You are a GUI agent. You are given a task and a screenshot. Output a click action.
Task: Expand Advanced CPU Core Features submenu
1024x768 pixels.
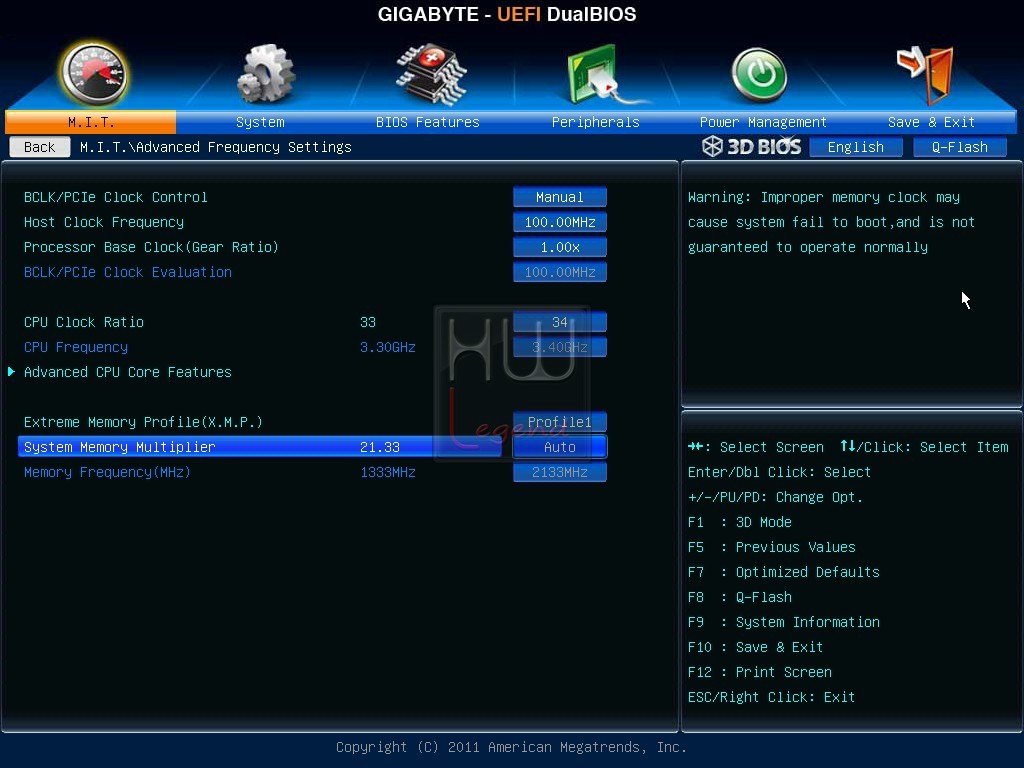click(x=127, y=372)
